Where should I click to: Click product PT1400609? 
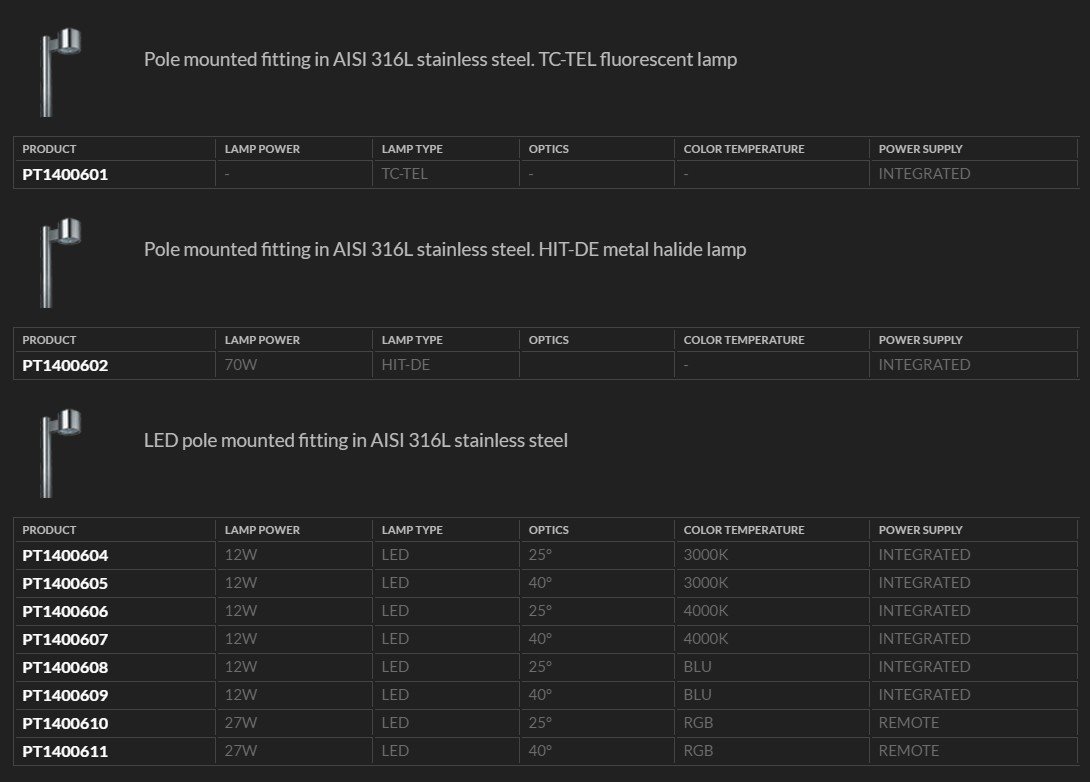pyautogui.click(x=65, y=695)
